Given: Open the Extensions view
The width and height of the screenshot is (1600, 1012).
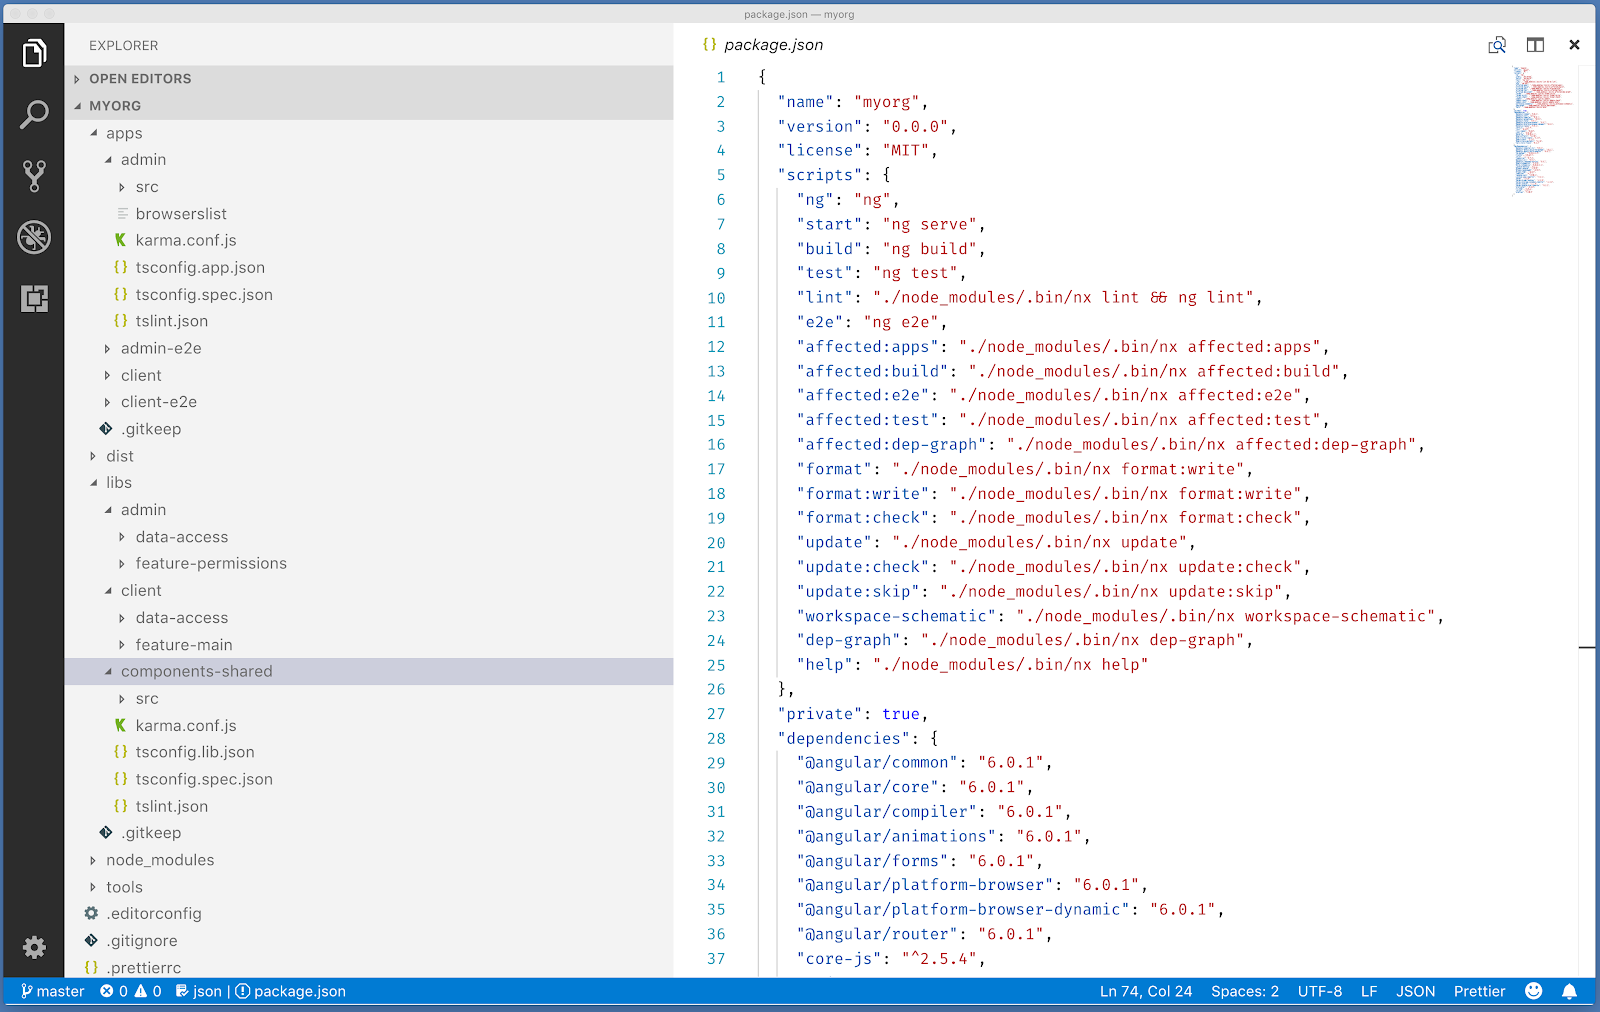Looking at the screenshot, I should [35, 298].
